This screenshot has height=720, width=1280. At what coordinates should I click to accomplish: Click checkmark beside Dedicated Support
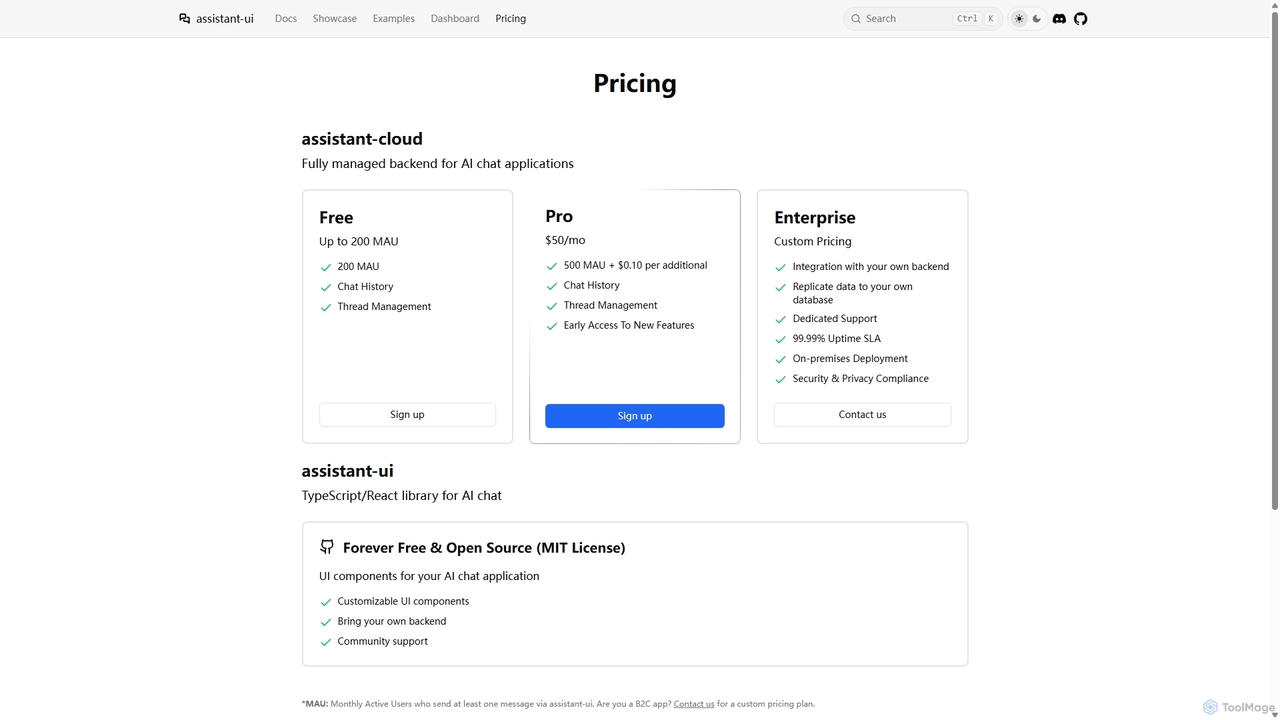[x=780, y=319]
